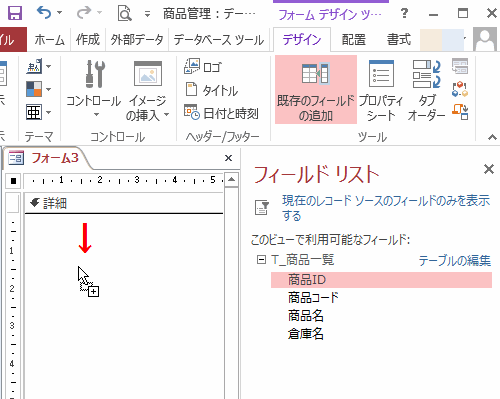Switch to the ホーム tab
This screenshot has height=399, width=500.
(49, 40)
